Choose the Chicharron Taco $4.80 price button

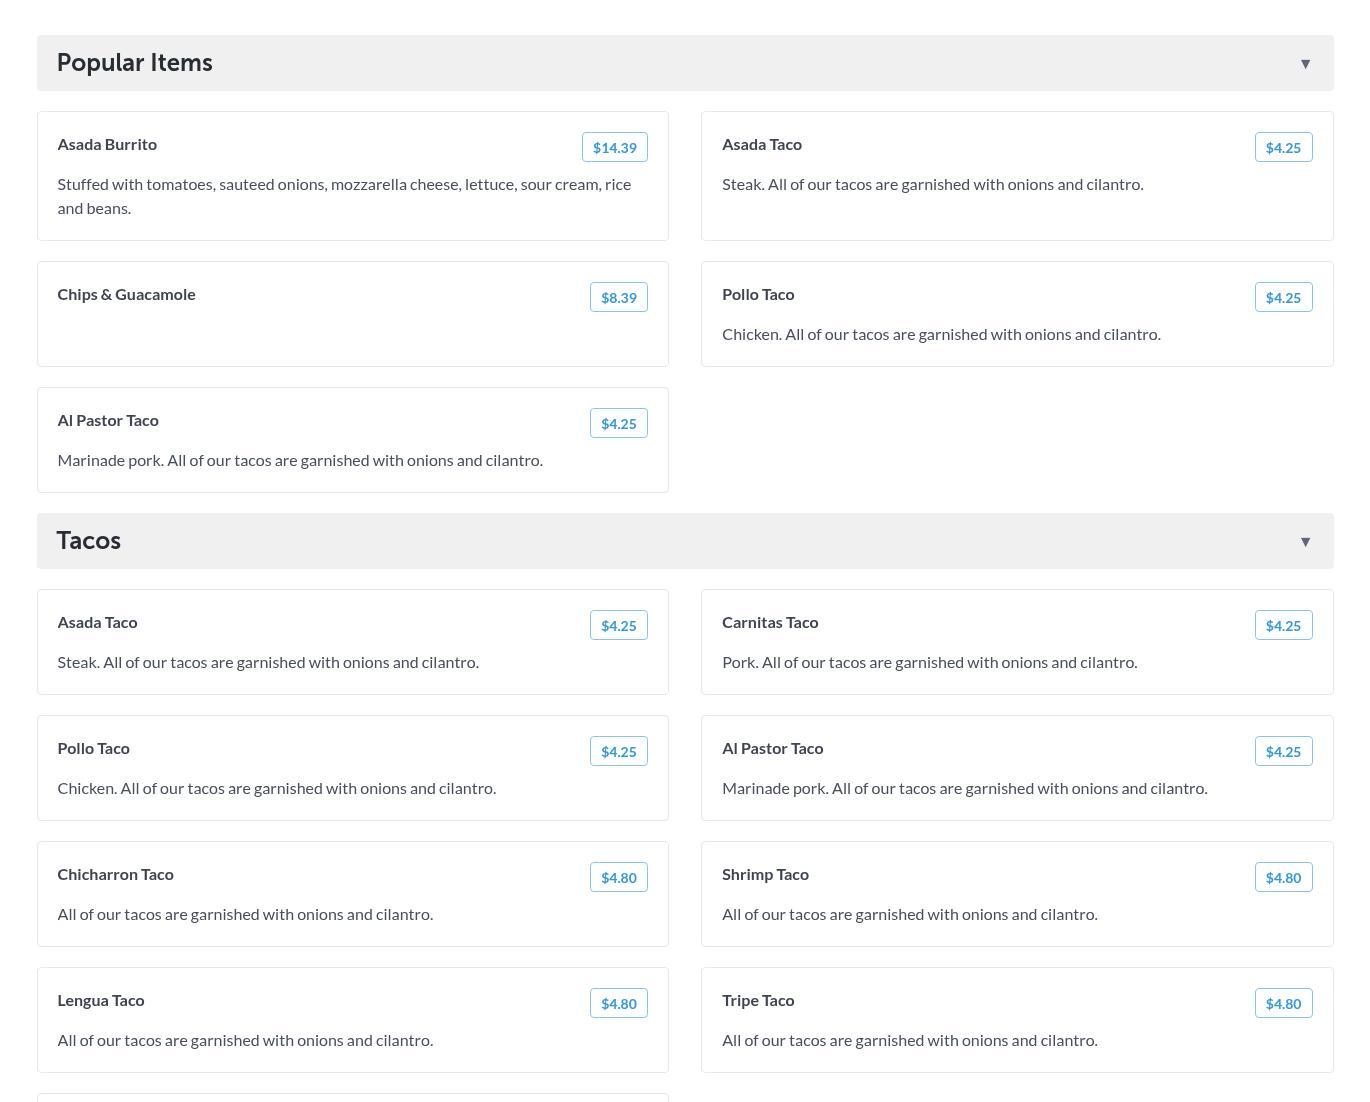click(x=618, y=878)
